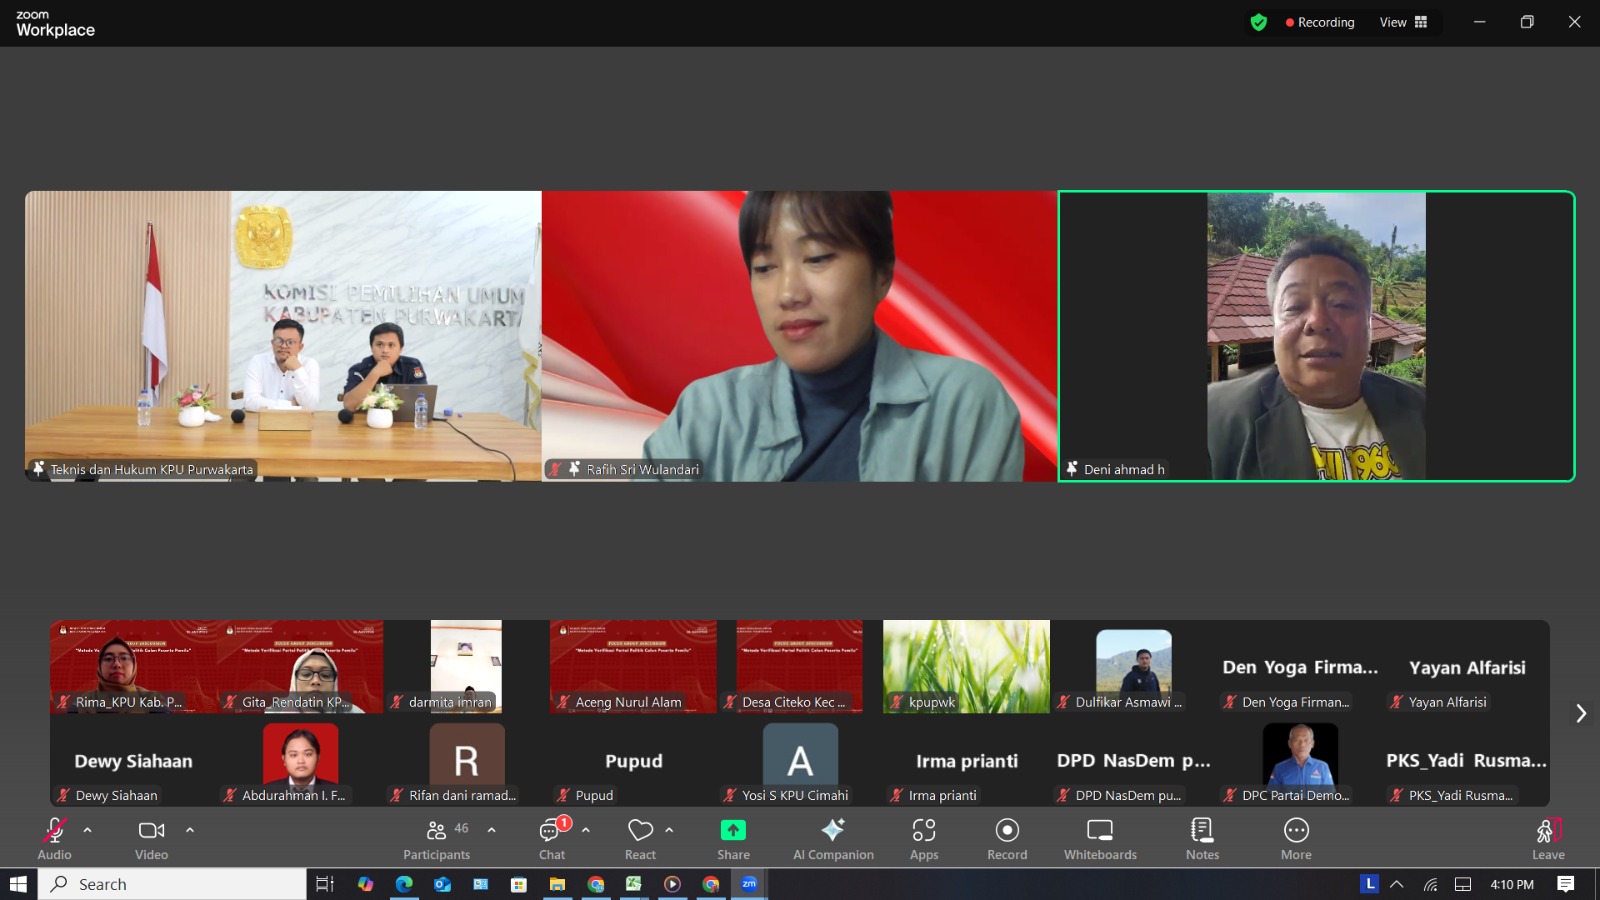The height and width of the screenshot is (900, 1600).
Task: Open the Whiteboards tool
Action: [x=1100, y=838]
